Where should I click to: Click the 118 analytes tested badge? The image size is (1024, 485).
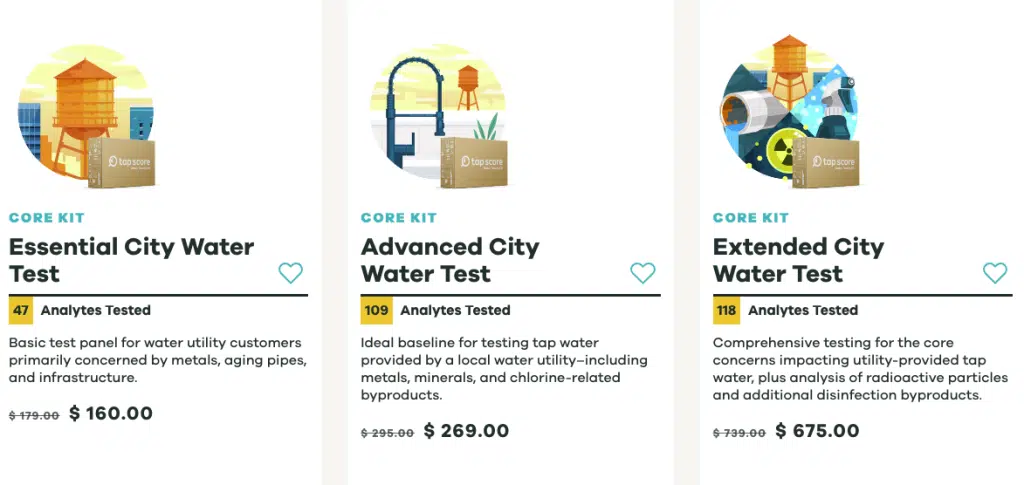727,310
